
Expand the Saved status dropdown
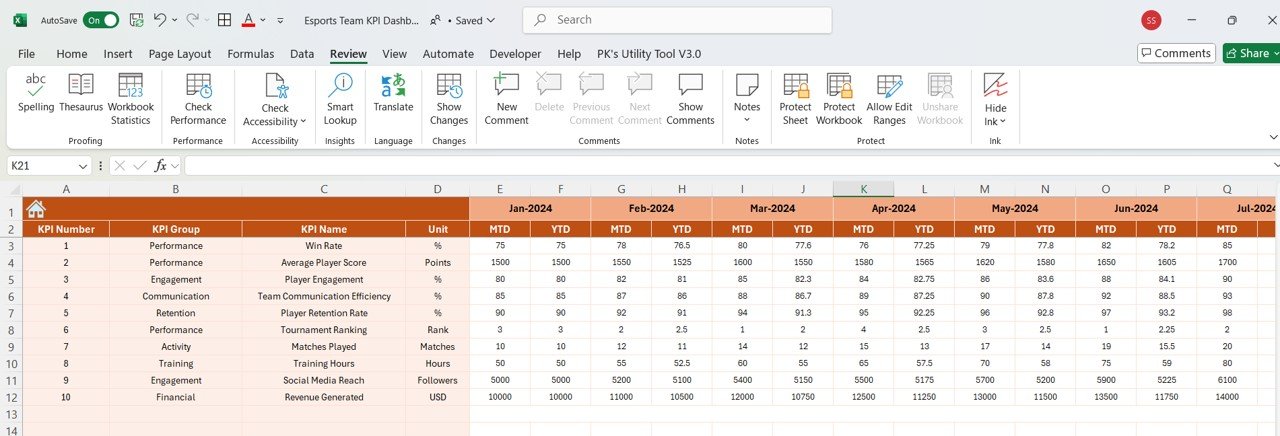tap(491, 20)
